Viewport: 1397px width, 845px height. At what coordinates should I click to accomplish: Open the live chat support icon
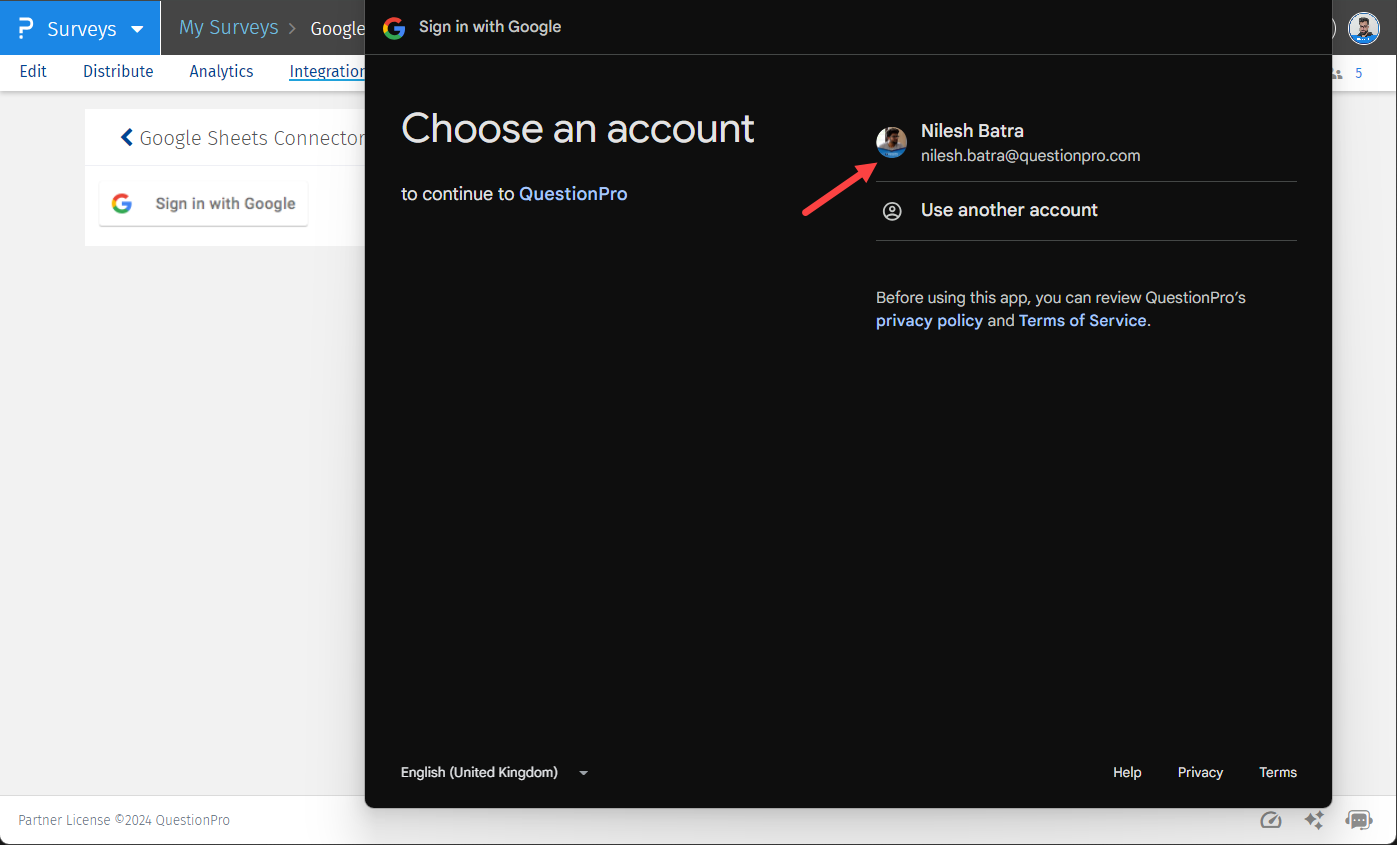coord(1359,820)
